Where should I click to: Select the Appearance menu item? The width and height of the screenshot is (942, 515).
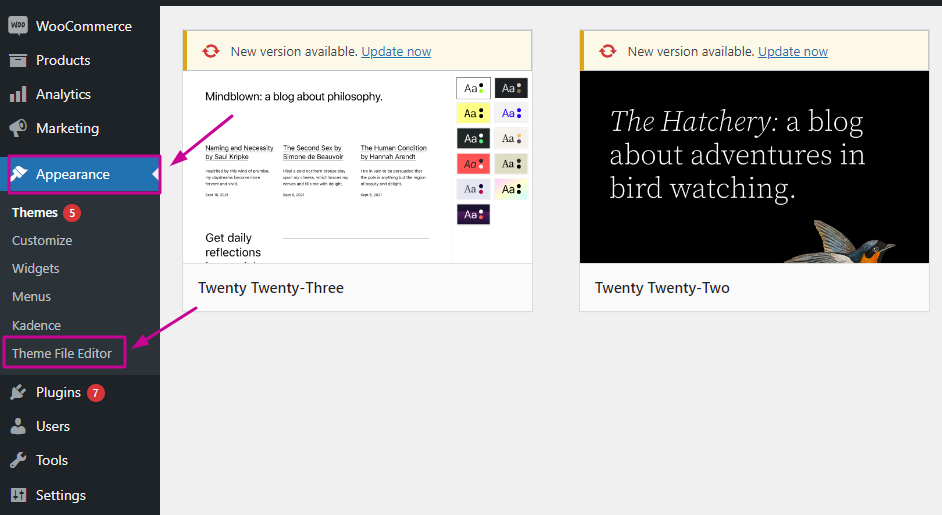(x=80, y=174)
